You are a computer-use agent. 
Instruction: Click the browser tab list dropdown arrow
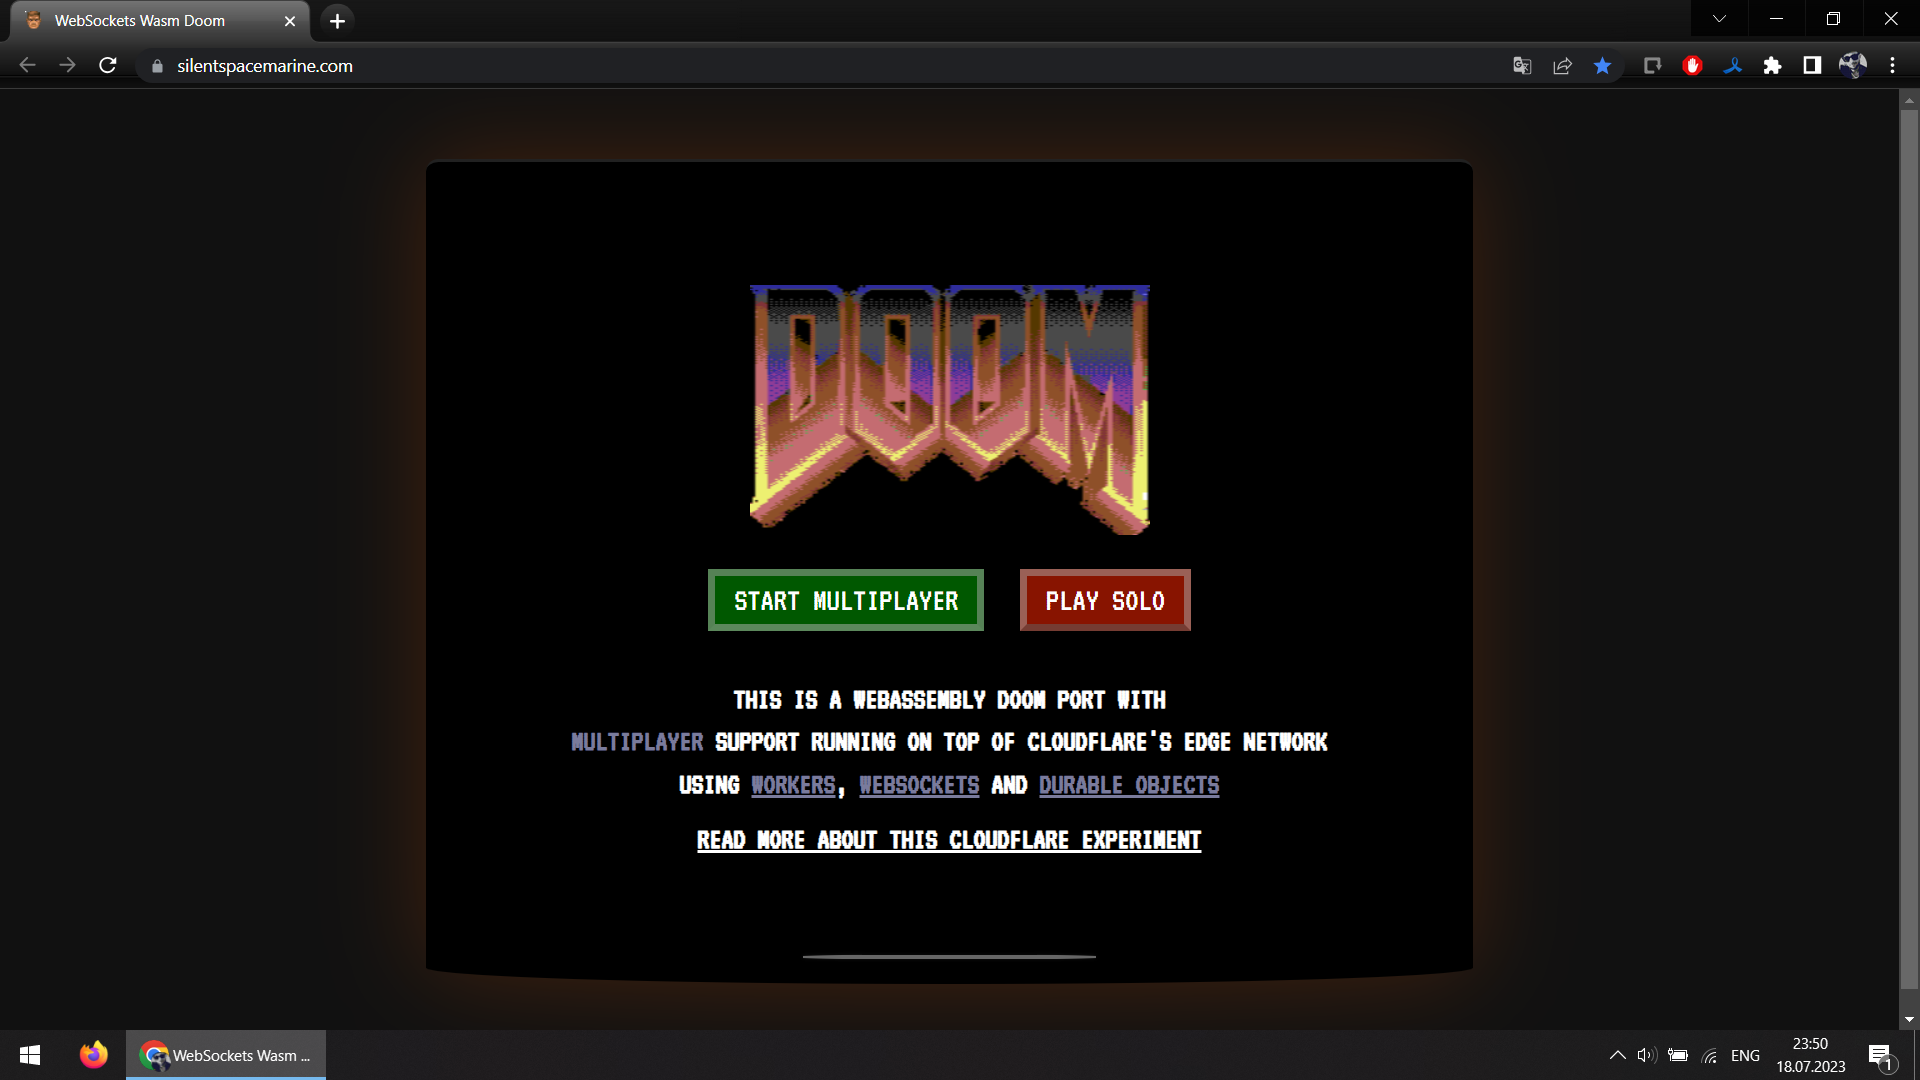click(1720, 20)
